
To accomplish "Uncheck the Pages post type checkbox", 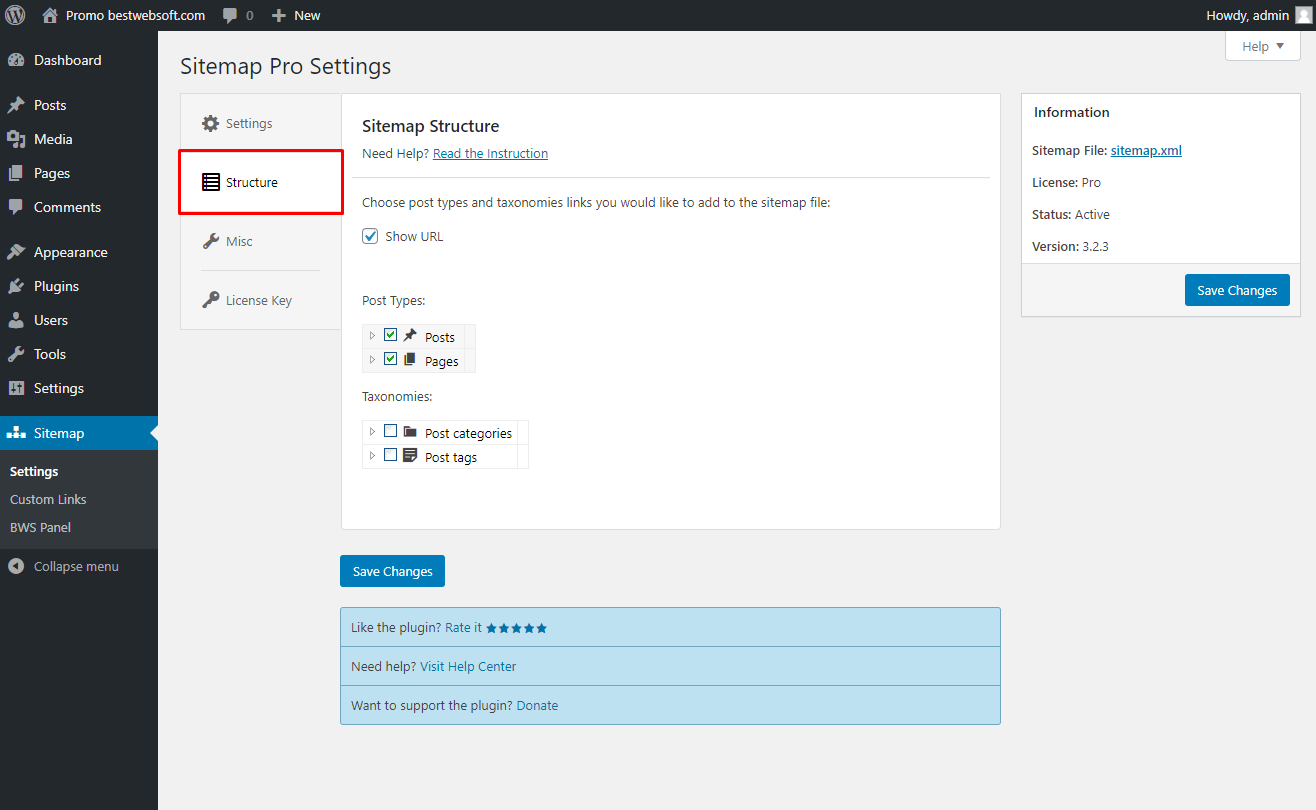I will click(391, 359).
